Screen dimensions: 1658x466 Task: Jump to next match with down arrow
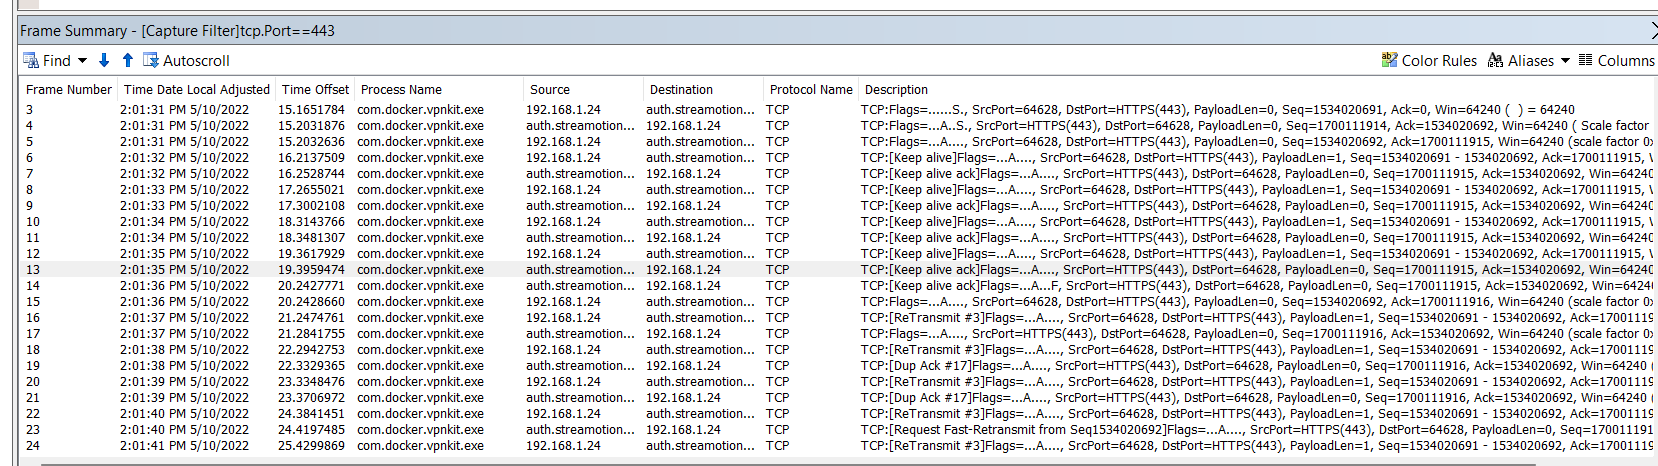coord(104,61)
